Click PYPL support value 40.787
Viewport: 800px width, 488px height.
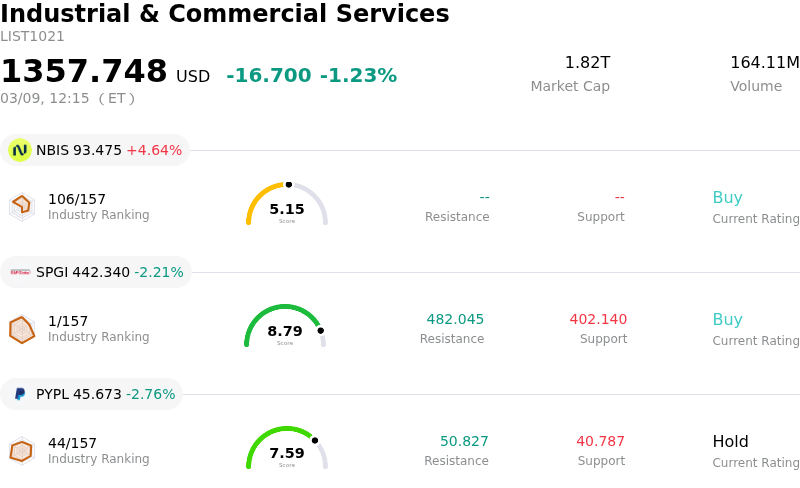[600, 442]
